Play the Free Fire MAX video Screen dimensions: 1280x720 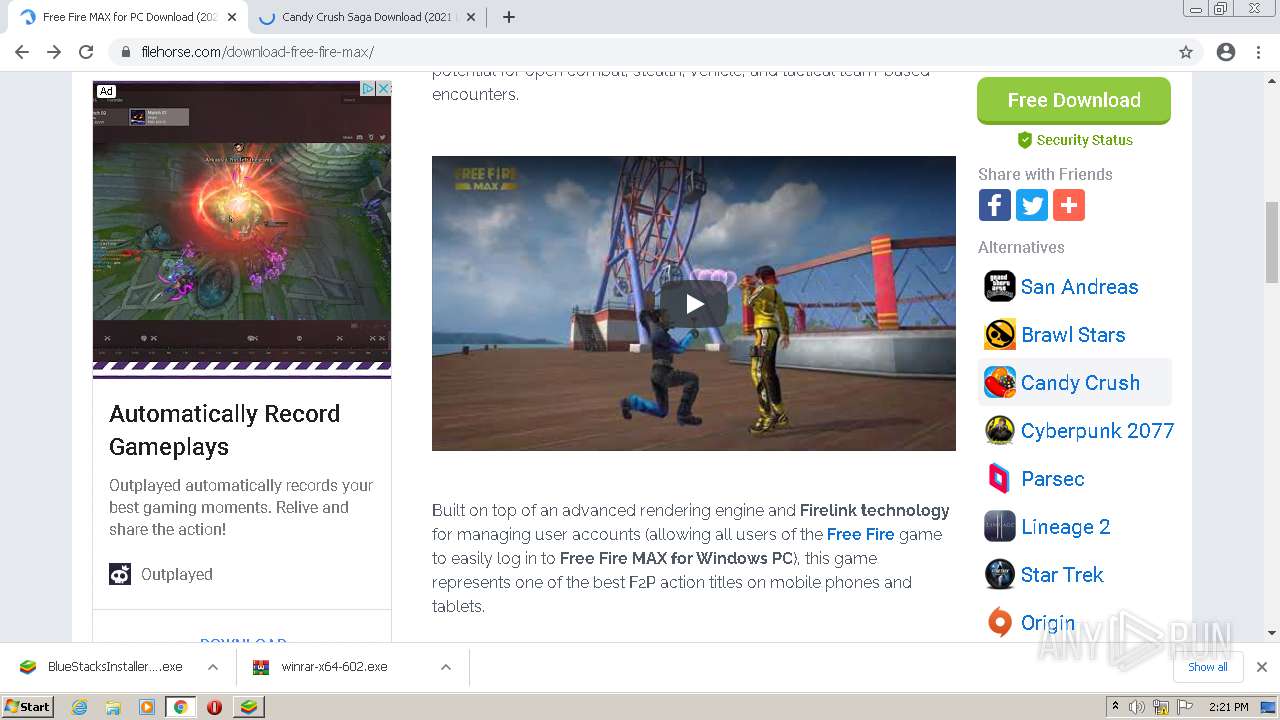point(694,304)
